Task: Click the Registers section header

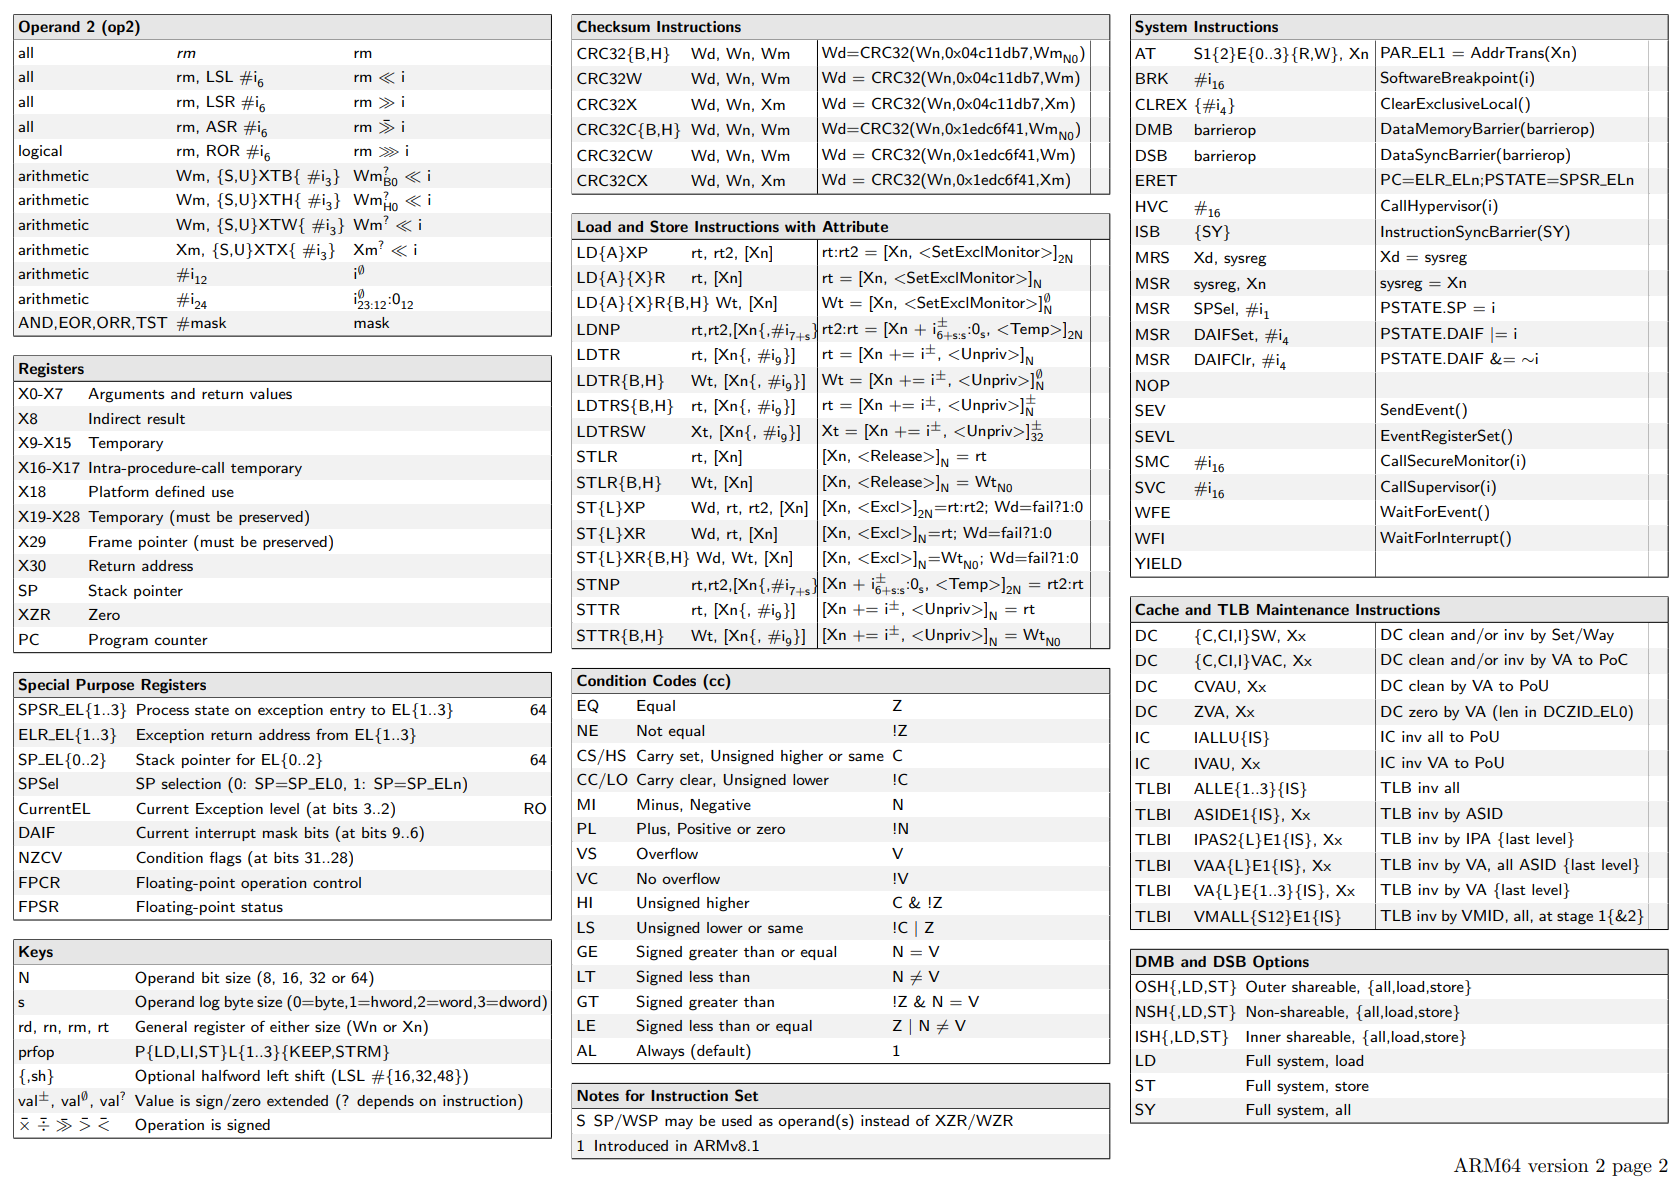Action: tap(51, 369)
